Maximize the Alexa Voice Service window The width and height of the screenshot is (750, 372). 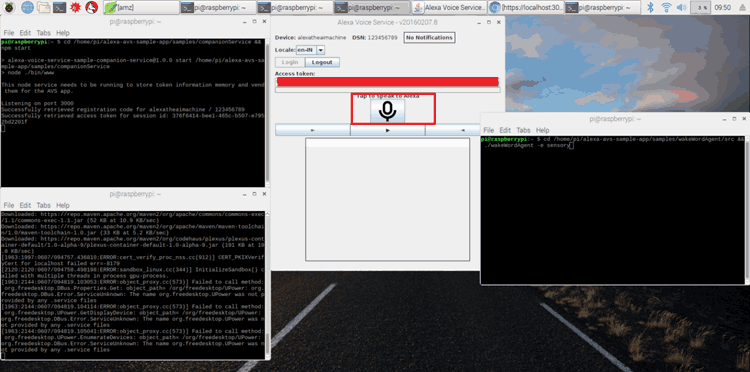489,22
